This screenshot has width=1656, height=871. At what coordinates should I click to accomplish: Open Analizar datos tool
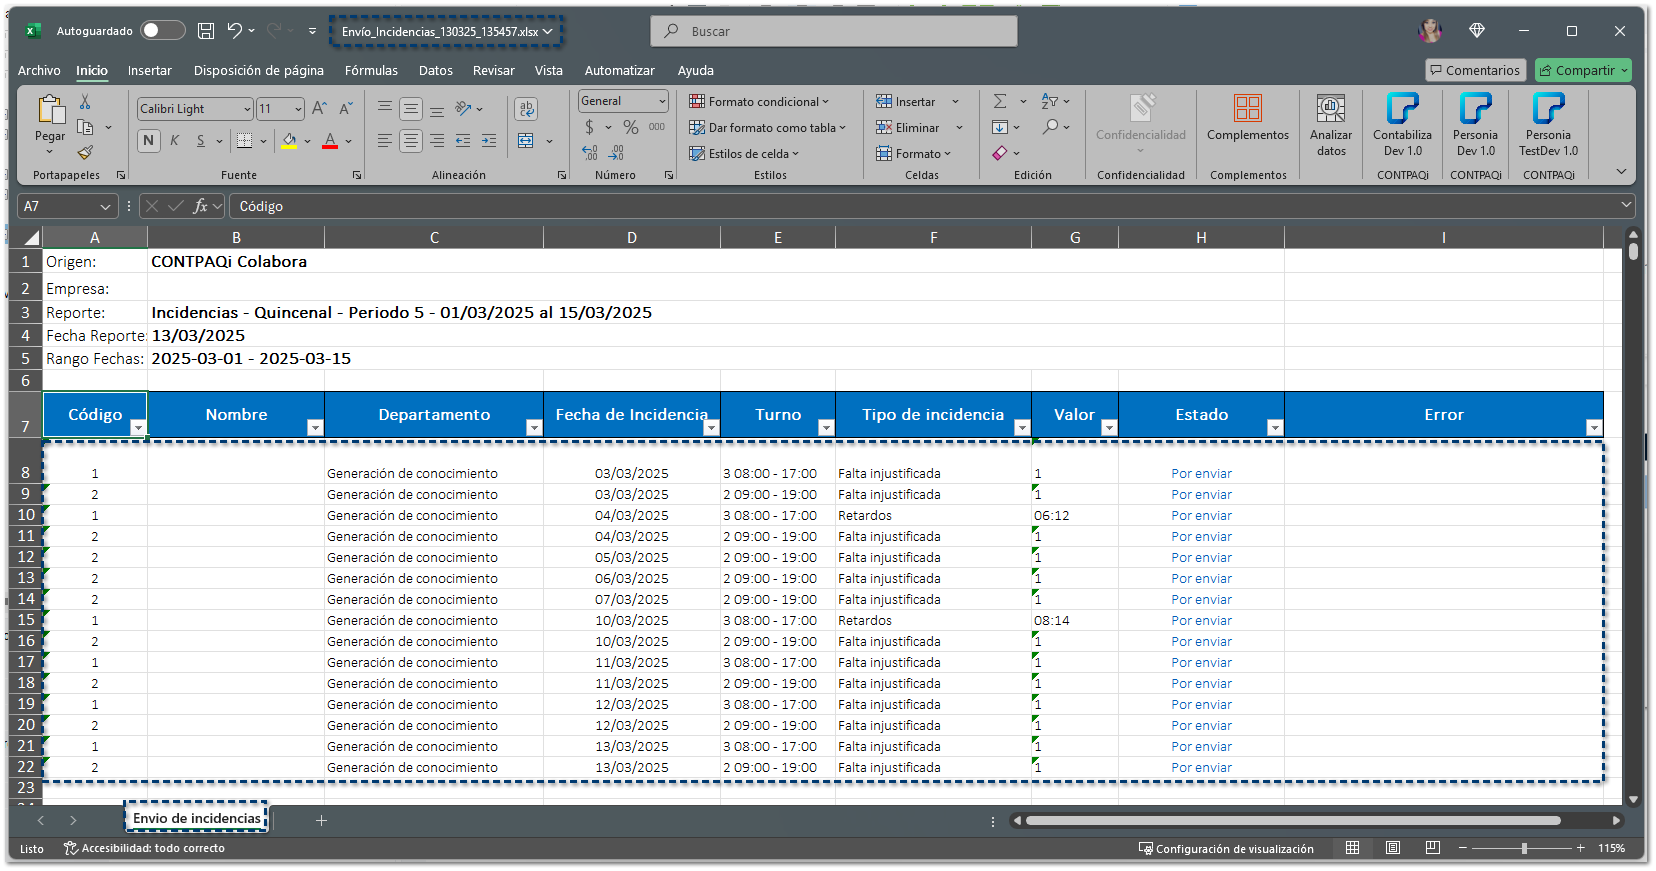coord(1330,124)
